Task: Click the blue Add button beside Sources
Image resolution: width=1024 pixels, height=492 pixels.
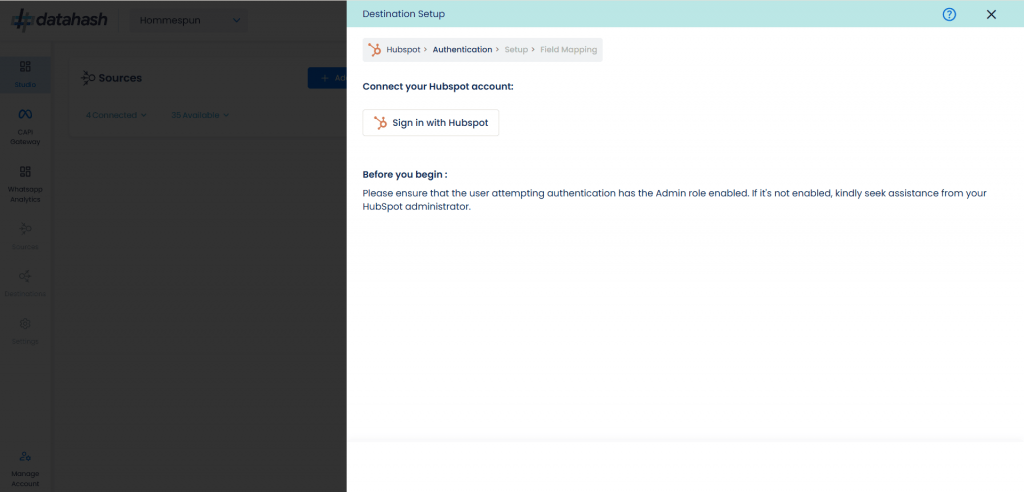Action: coord(327,78)
